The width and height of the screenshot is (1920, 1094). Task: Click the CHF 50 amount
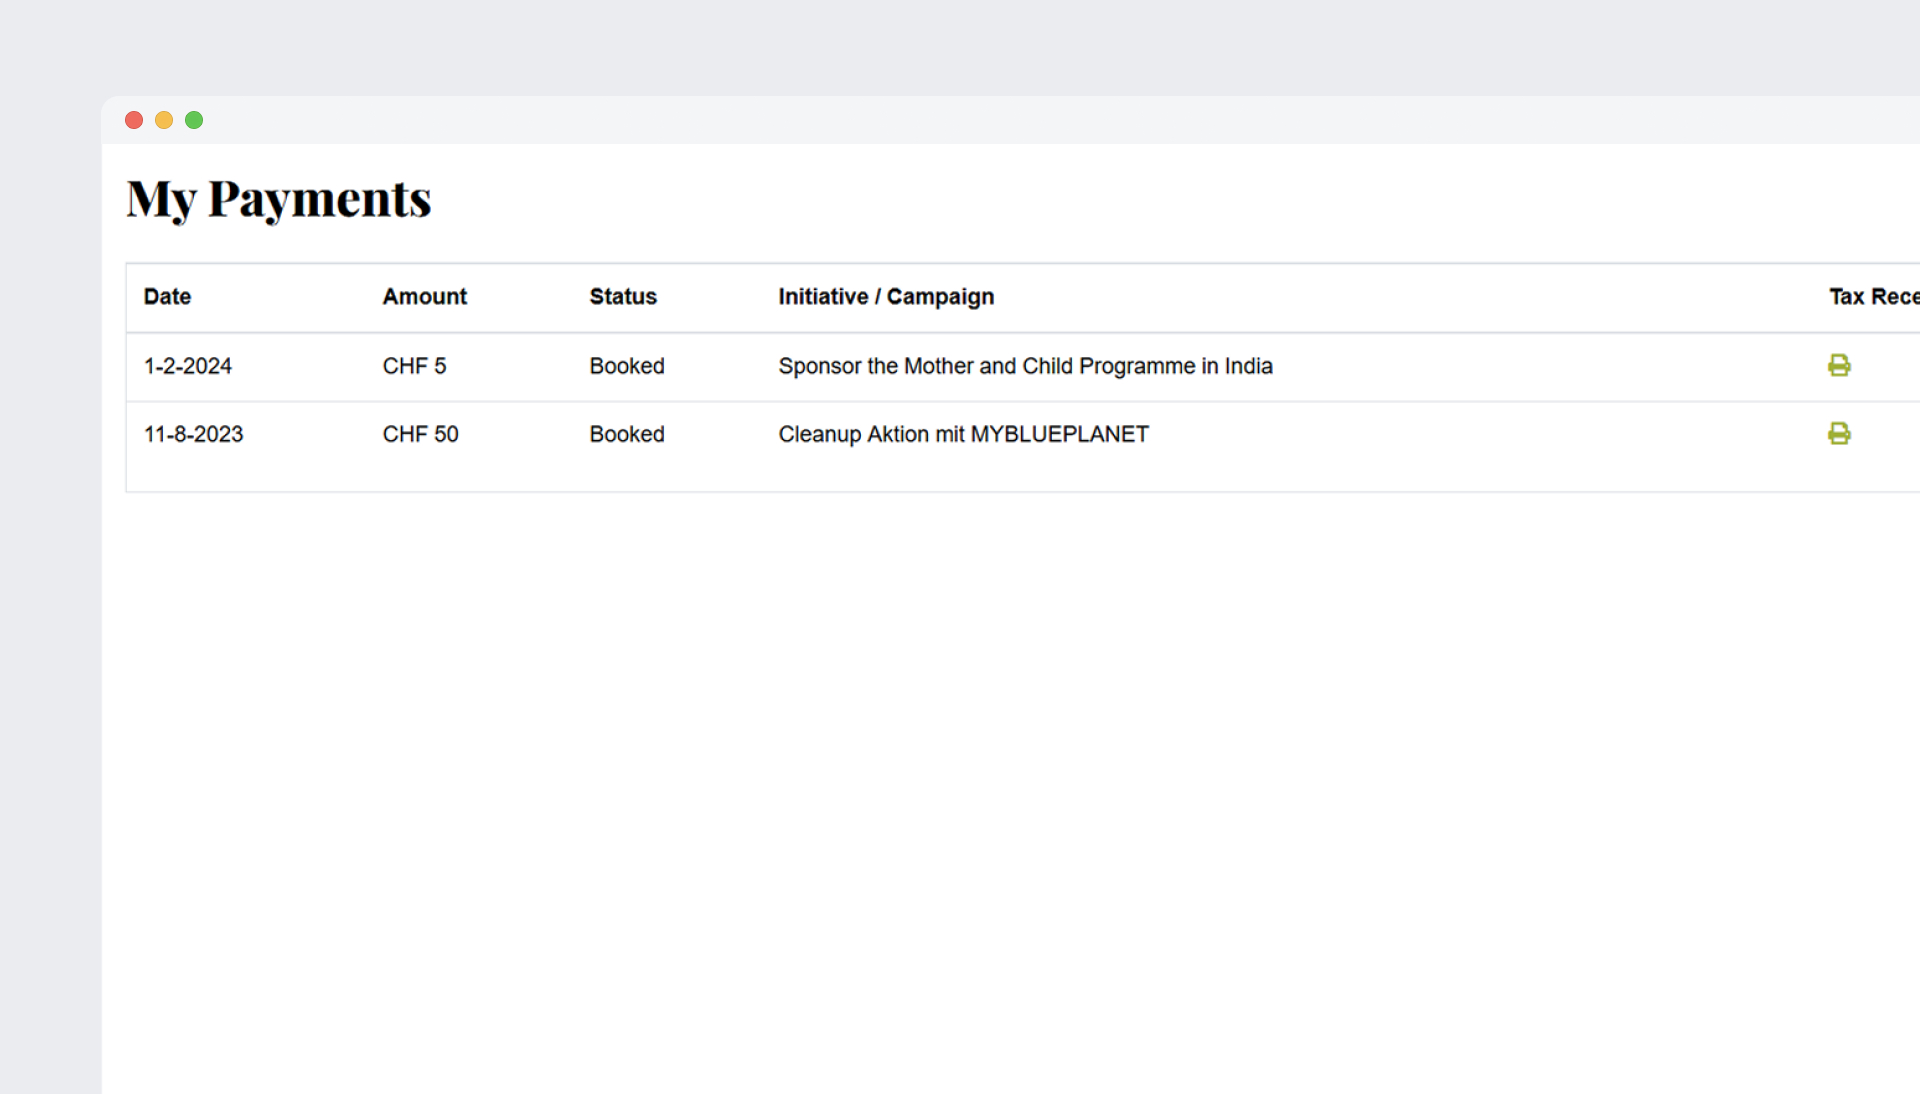420,434
